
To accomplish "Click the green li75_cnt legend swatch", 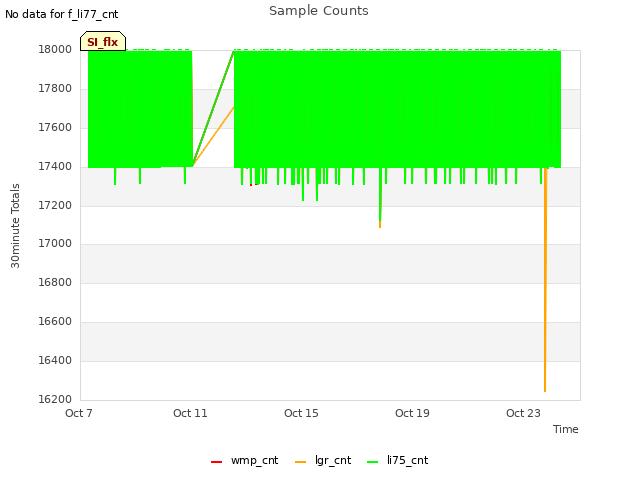I will coord(373,462).
